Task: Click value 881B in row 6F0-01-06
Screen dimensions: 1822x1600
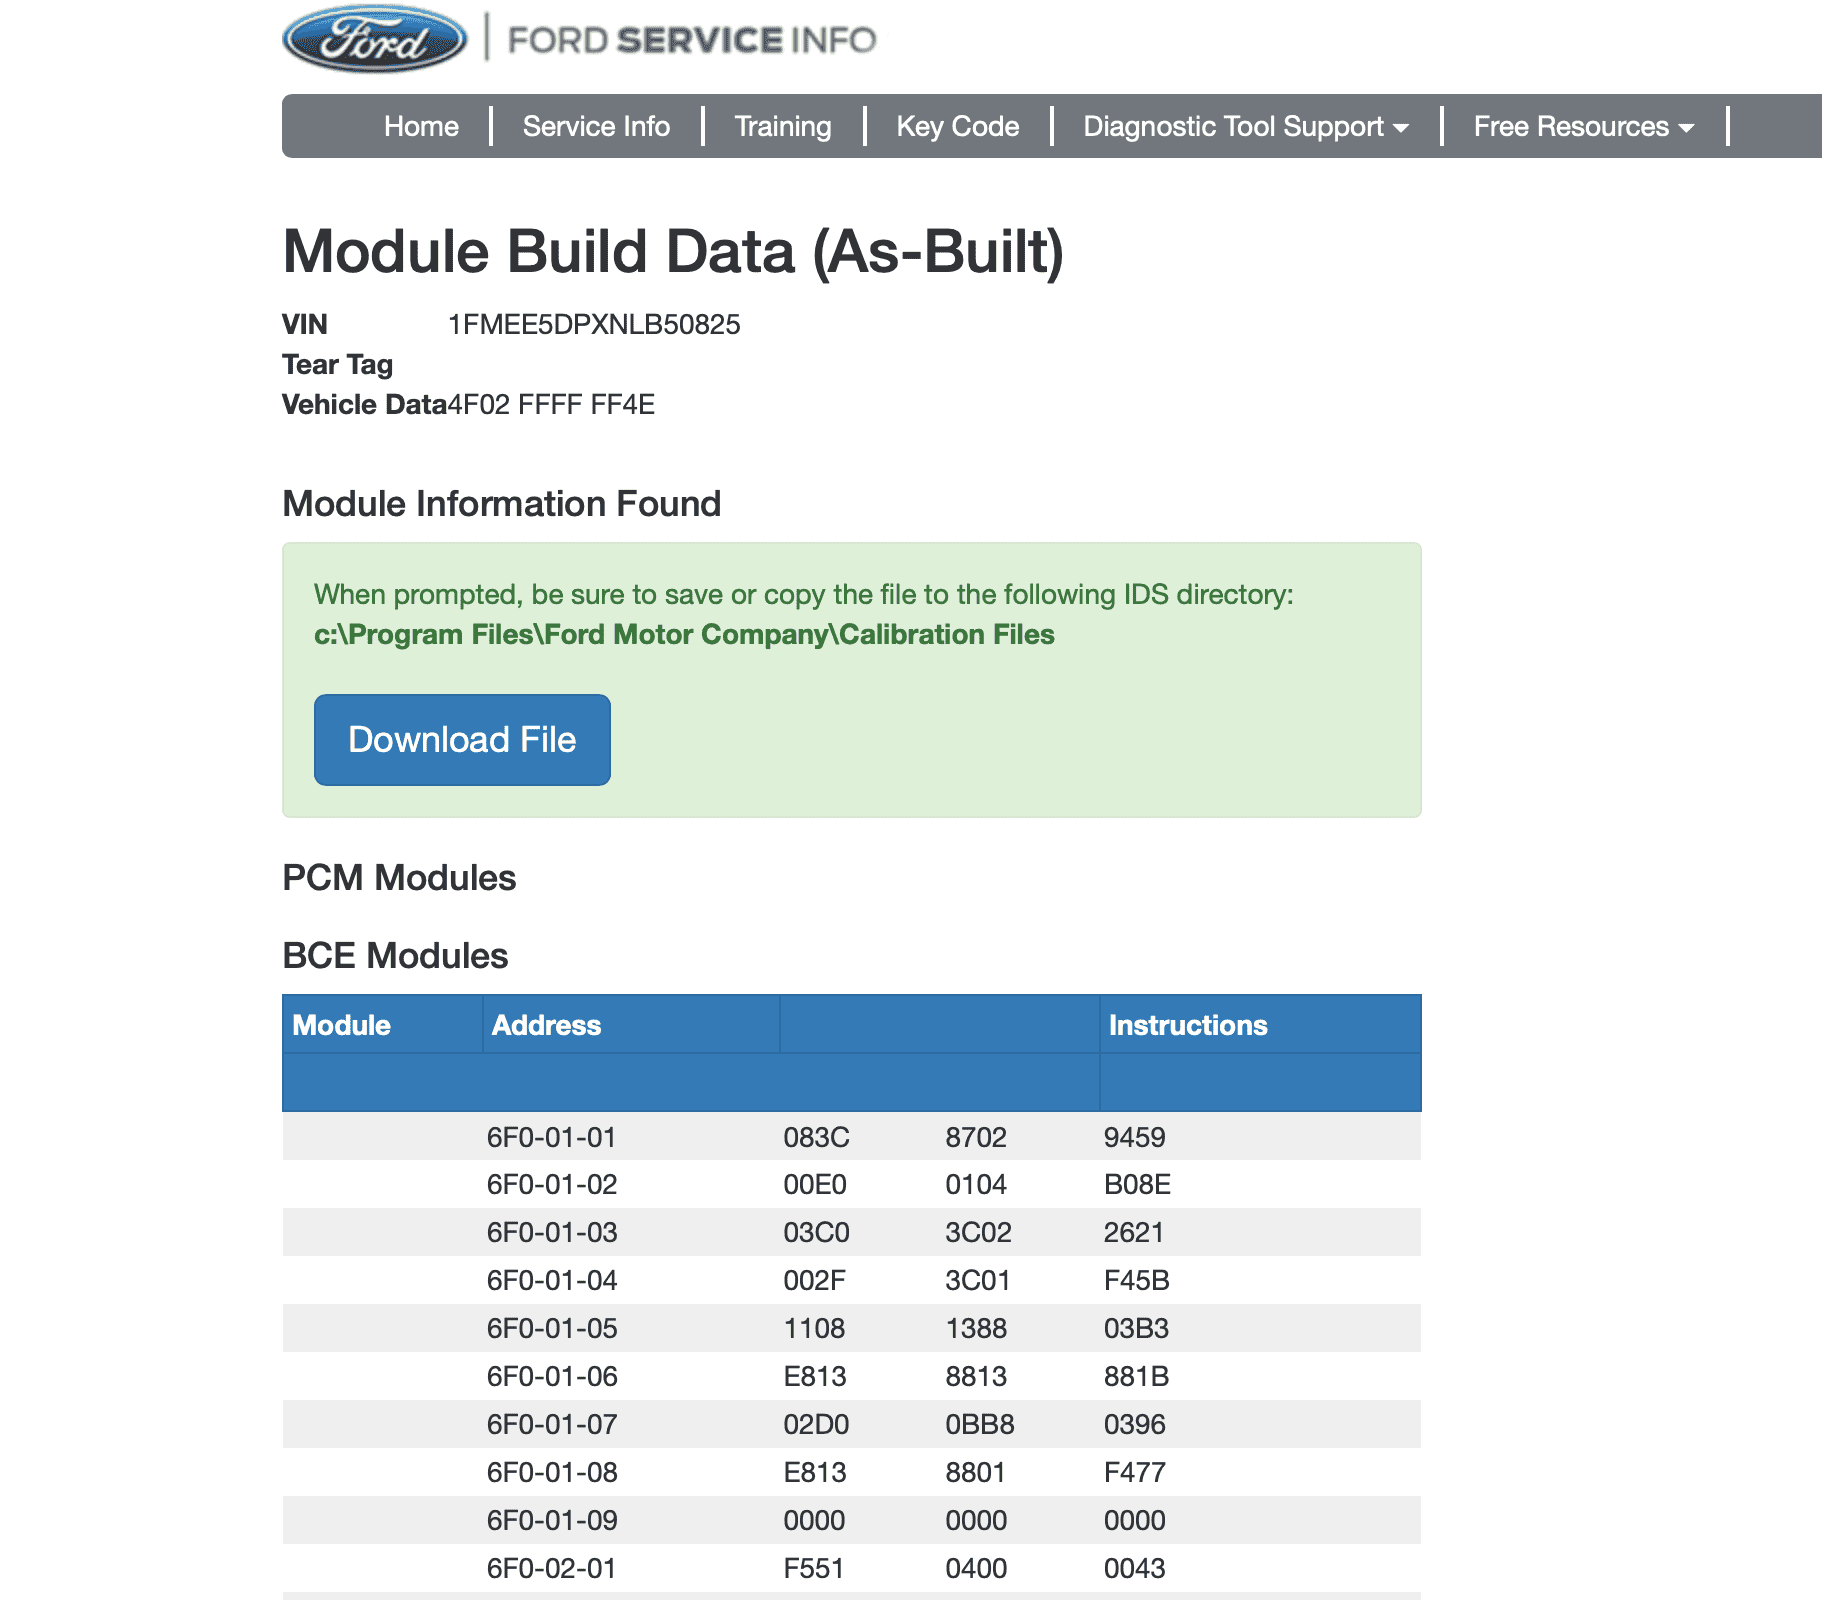Action: [1136, 1377]
